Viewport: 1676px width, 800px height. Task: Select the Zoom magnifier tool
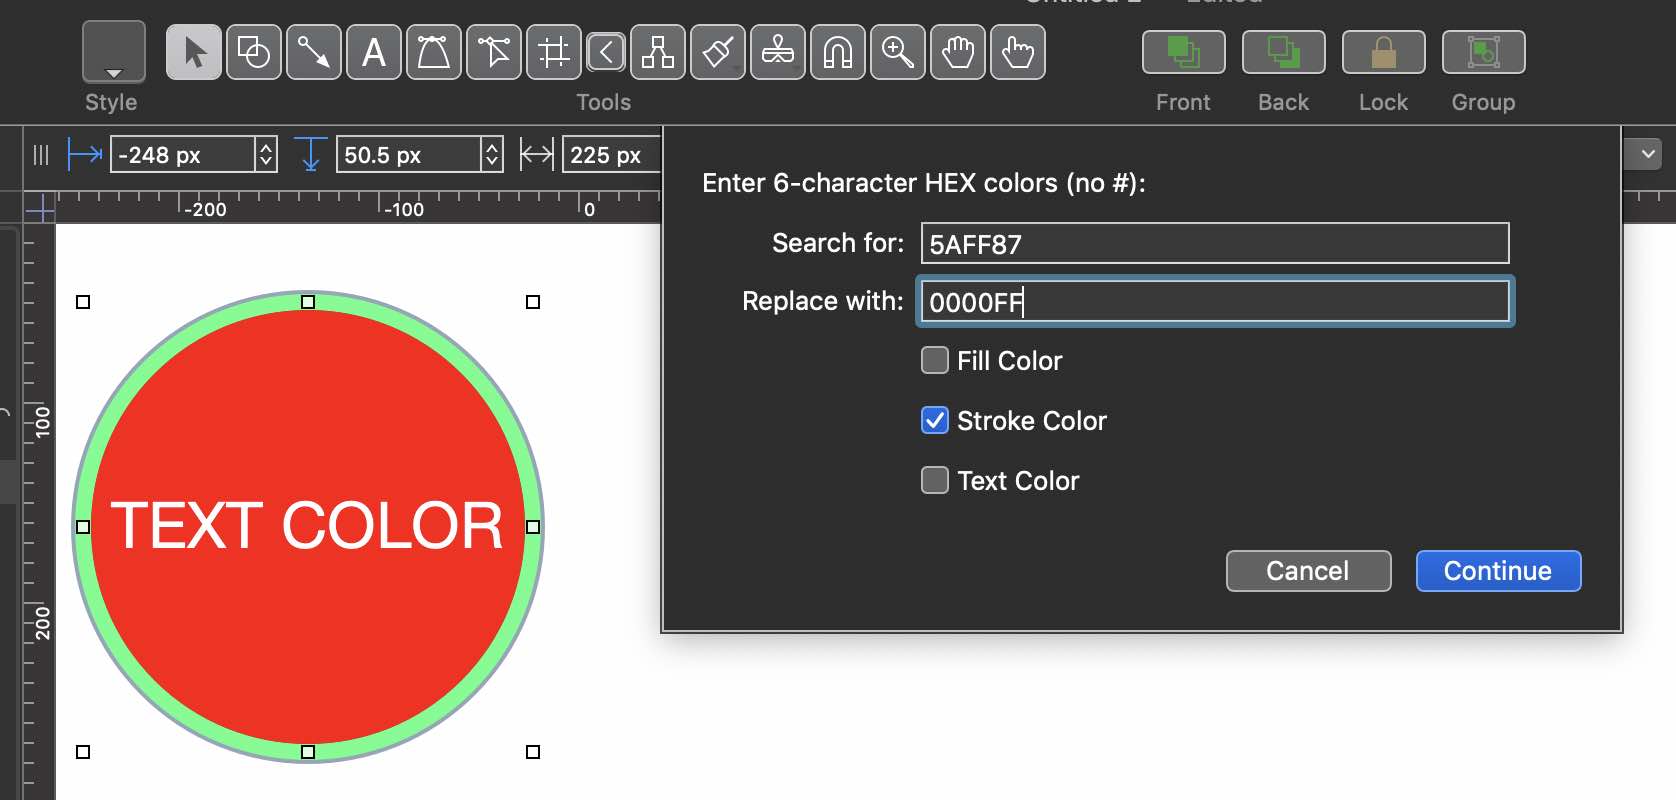(x=898, y=52)
